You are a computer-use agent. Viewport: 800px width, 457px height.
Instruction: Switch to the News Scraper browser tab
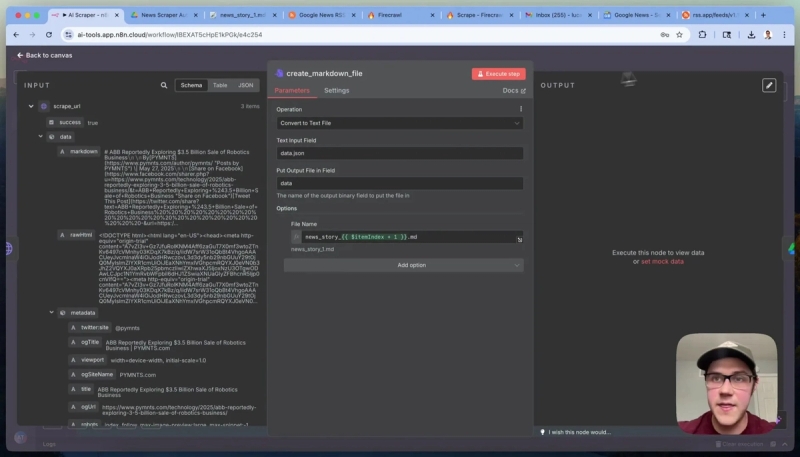click(x=164, y=15)
